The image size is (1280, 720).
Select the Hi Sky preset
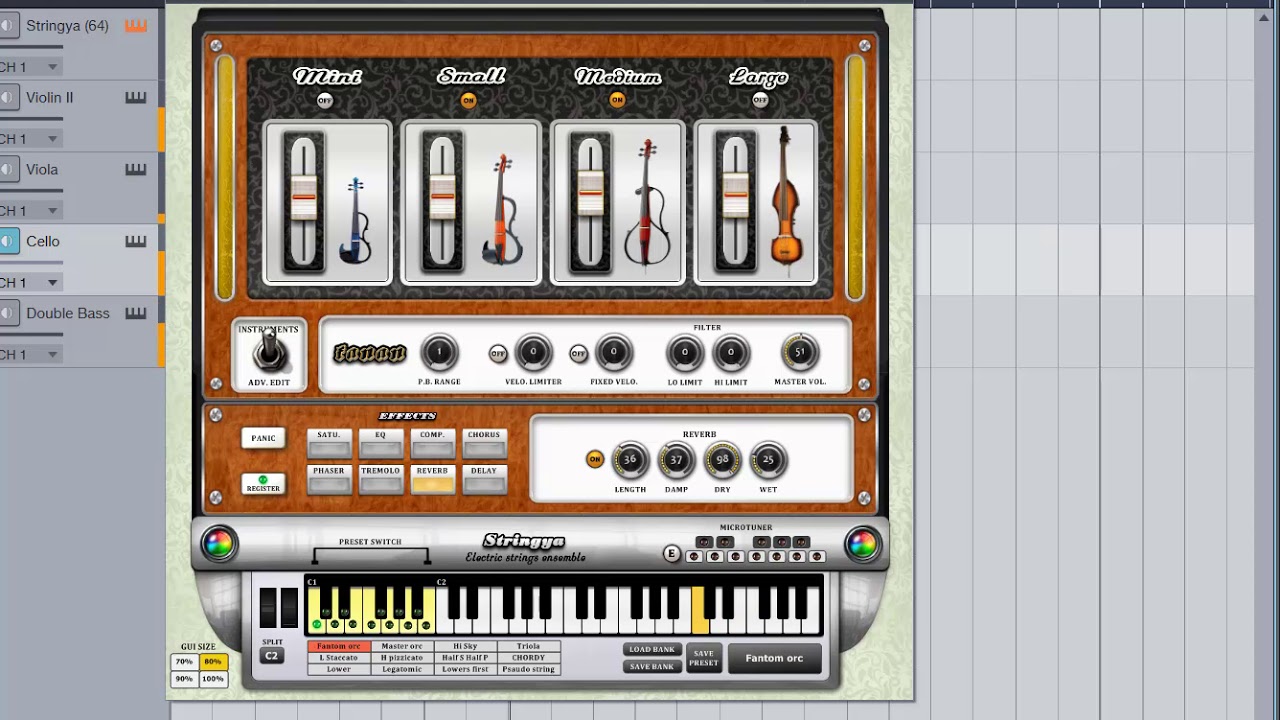coord(465,647)
